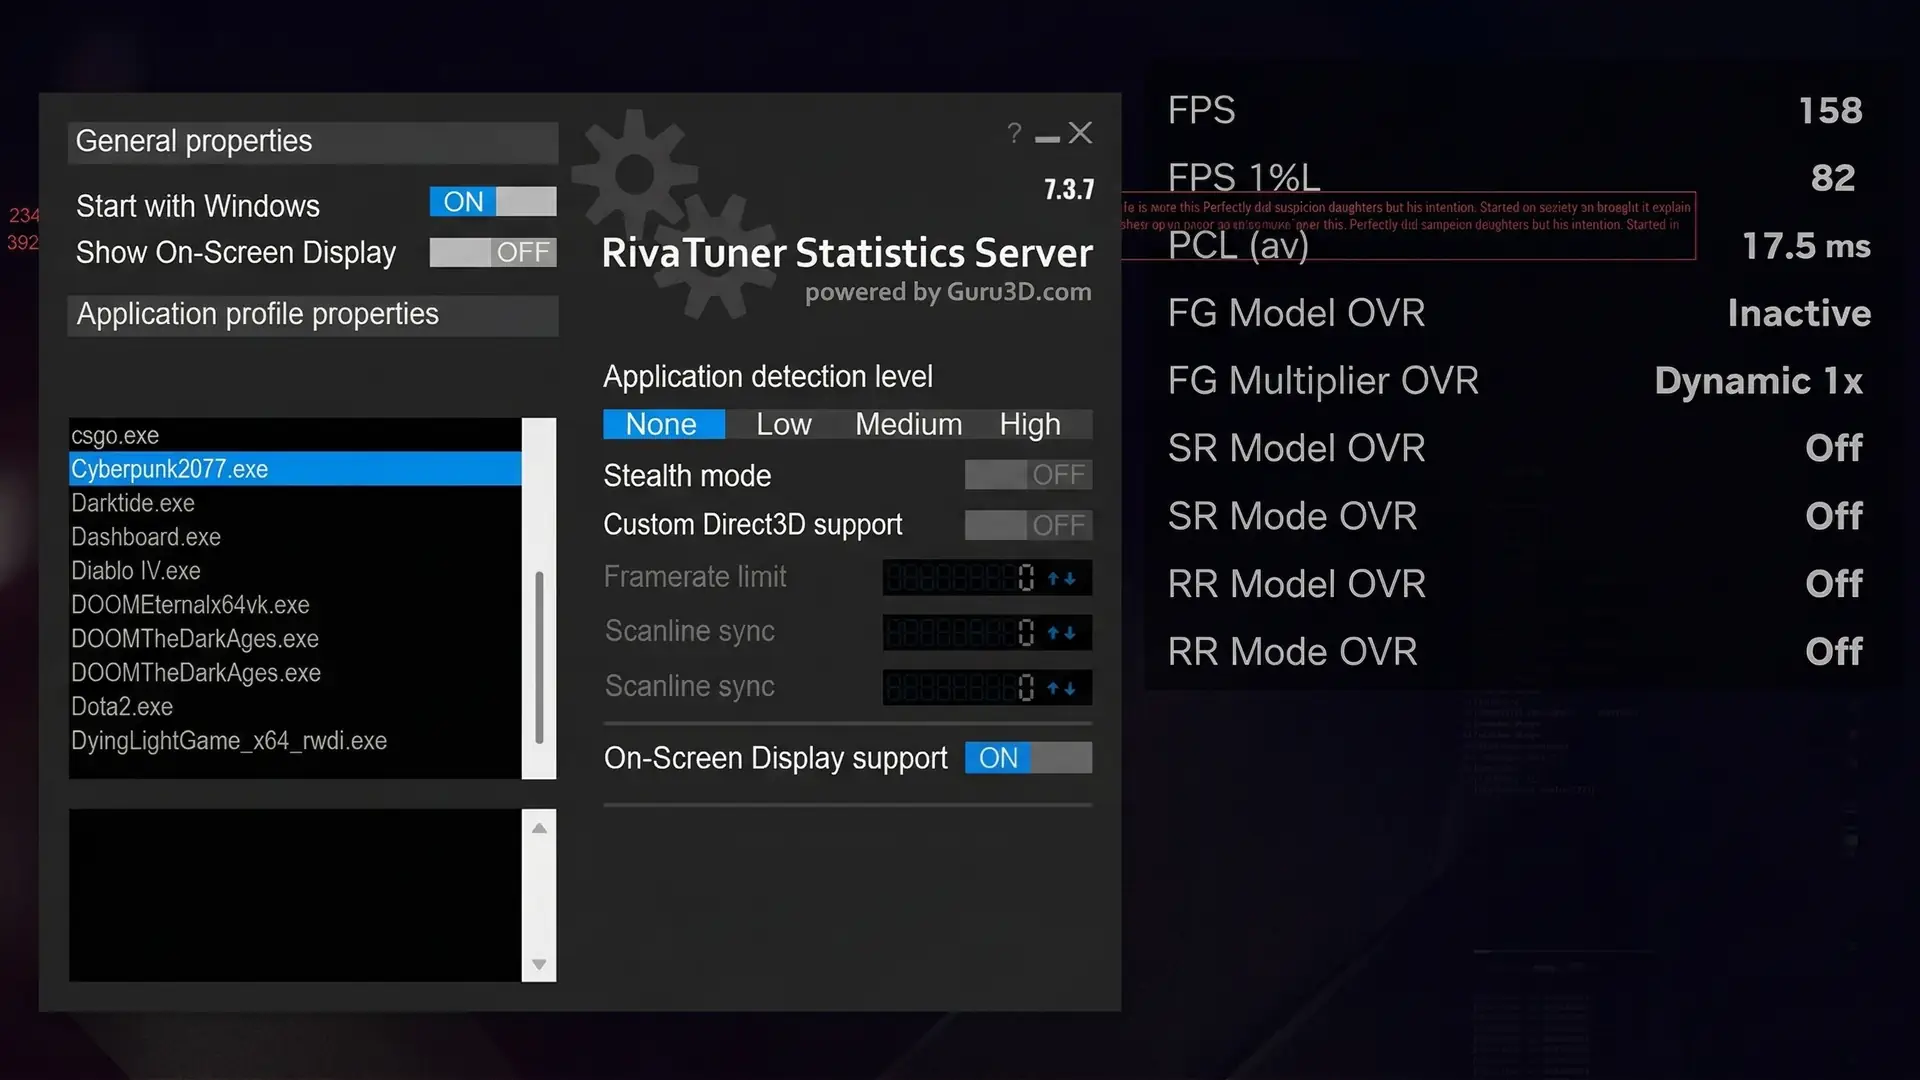The width and height of the screenshot is (1920, 1080).
Task: Select Cyberpunk2077.exe profile
Action: 295,469
